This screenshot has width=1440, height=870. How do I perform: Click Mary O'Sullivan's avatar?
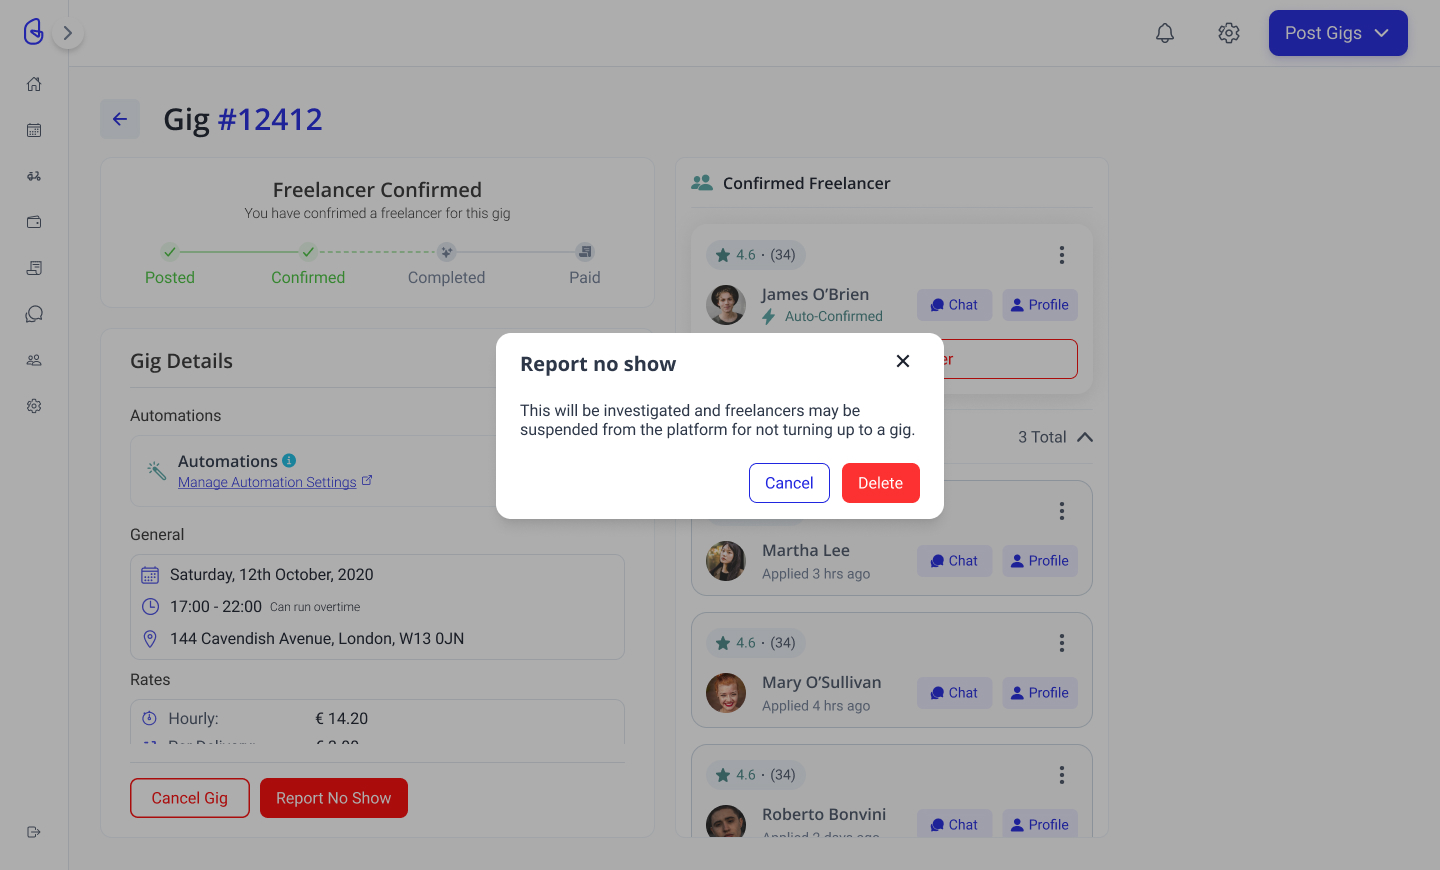point(726,693)
